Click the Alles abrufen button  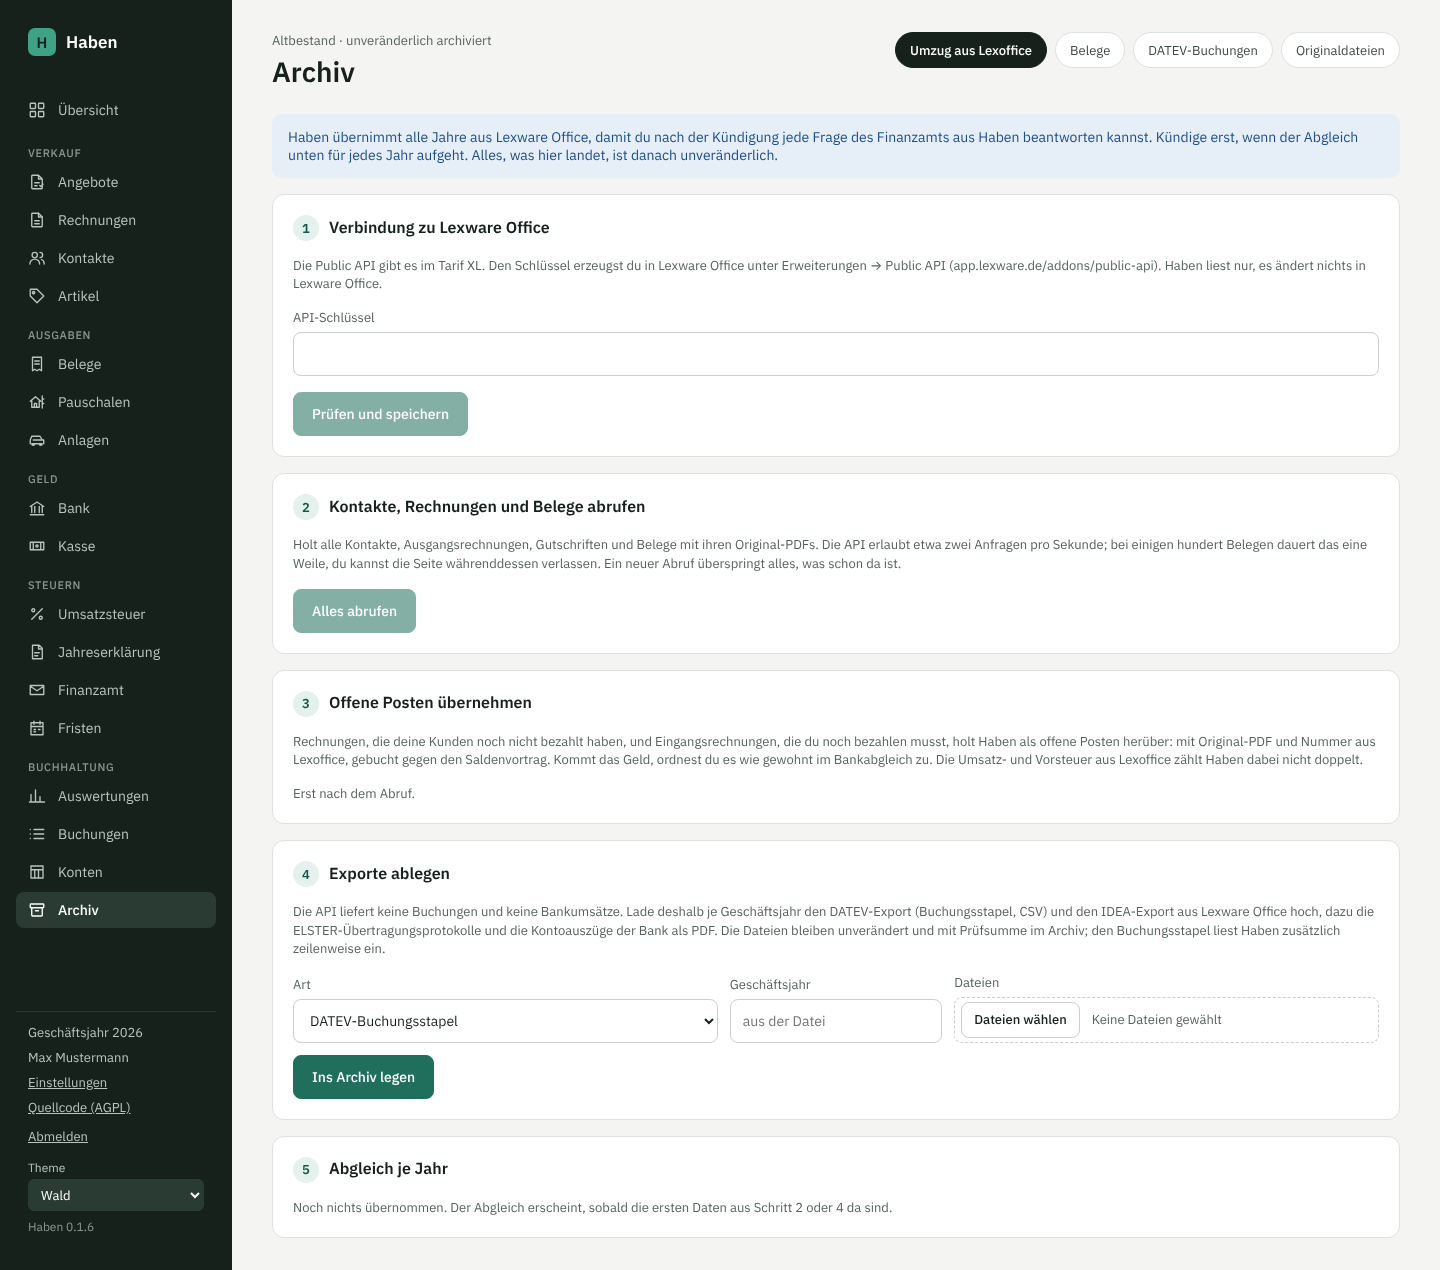(354, 611)
